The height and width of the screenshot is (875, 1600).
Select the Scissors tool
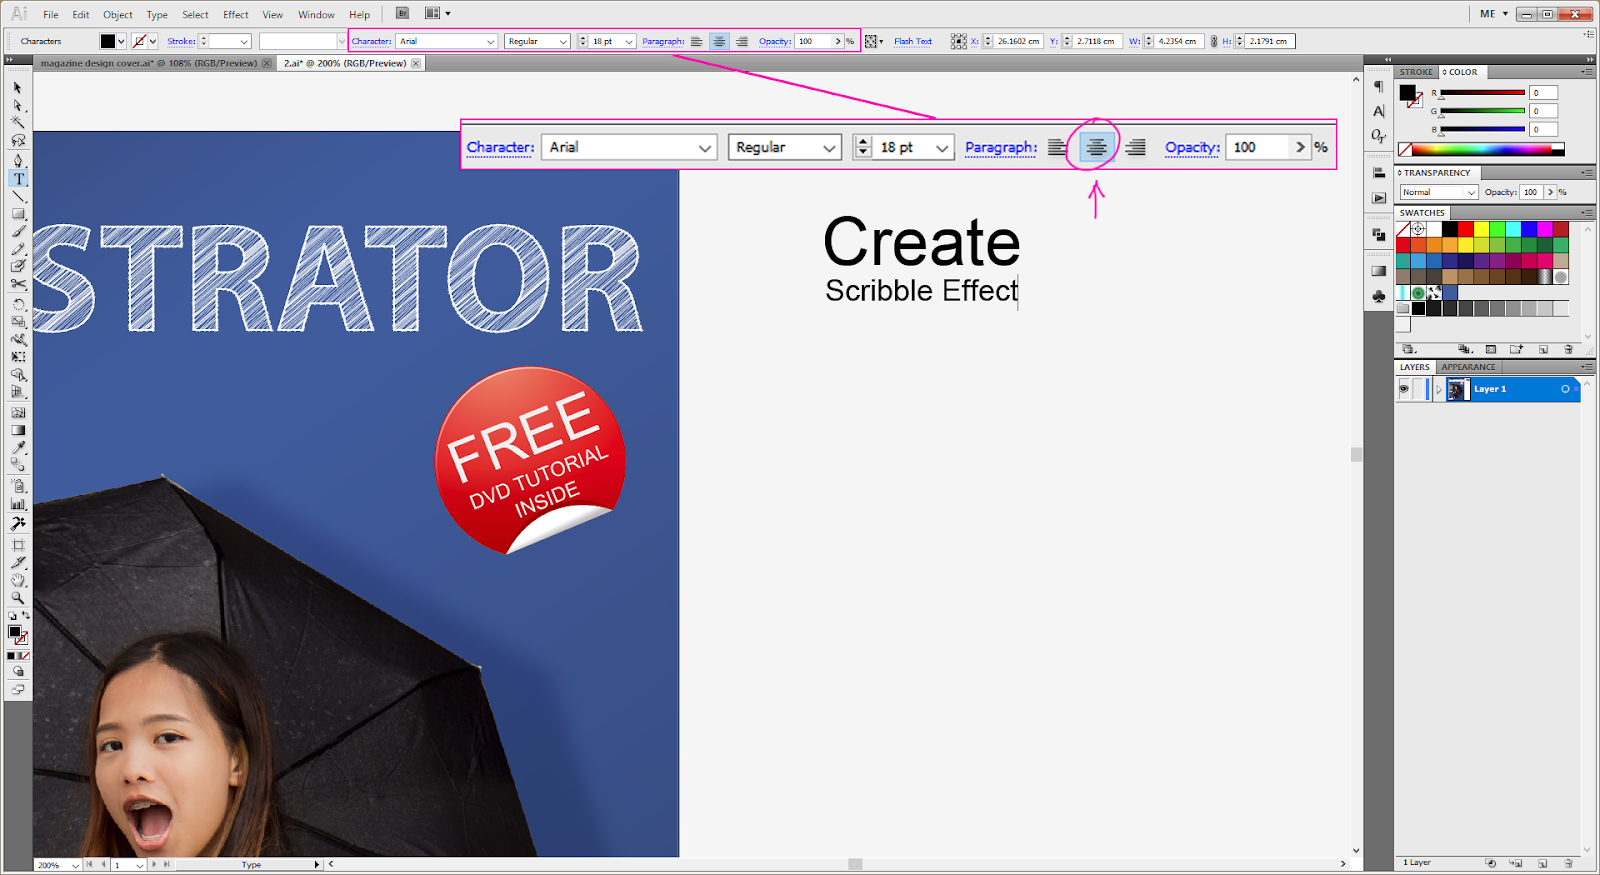coord(18,285)
